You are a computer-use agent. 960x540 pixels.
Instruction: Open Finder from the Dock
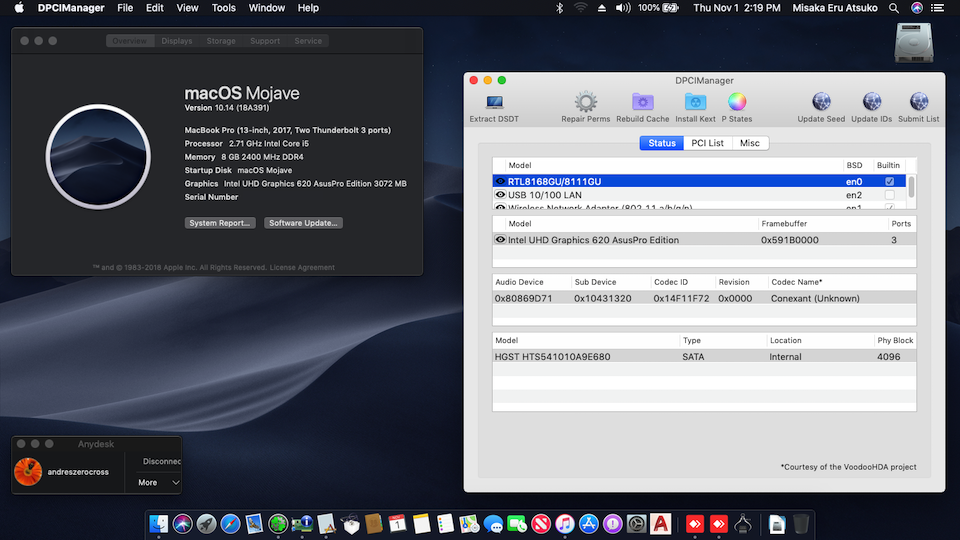click(159, 524)
